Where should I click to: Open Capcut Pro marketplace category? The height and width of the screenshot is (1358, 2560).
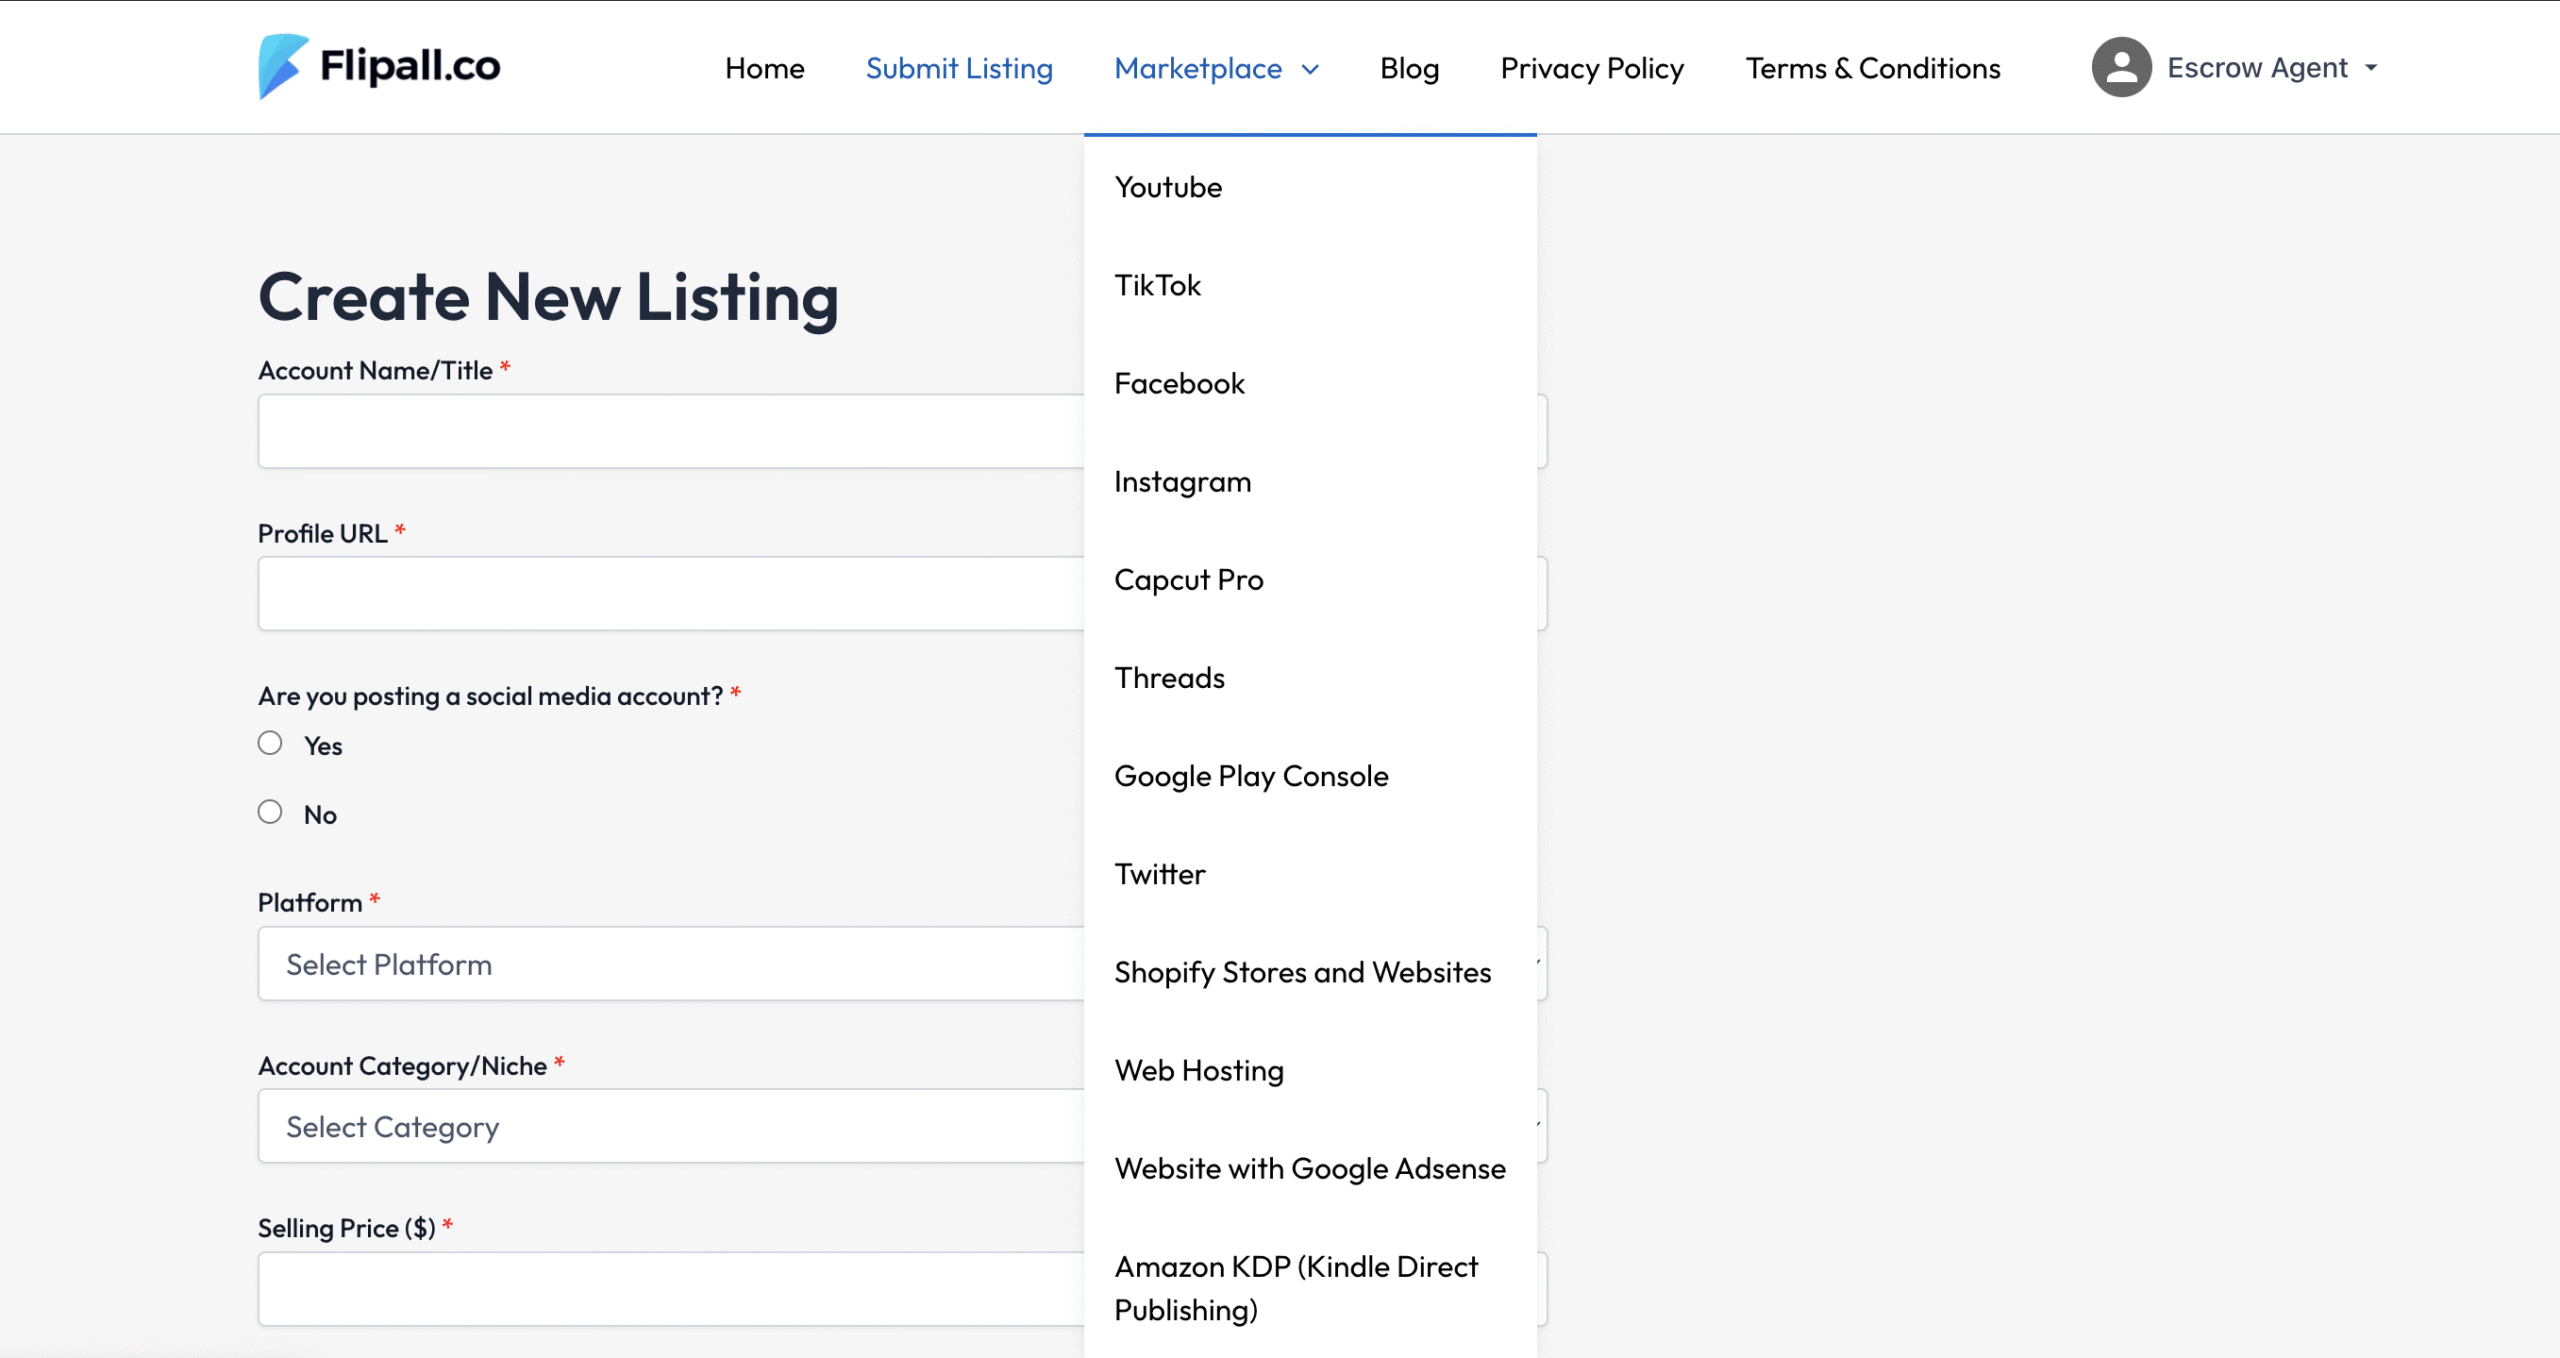point(1310,579)
